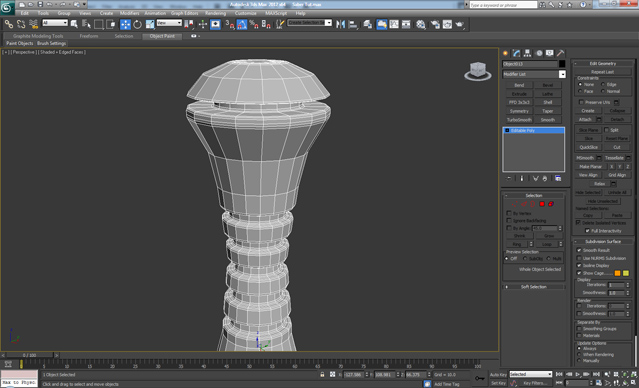Collapse the Edit Geometry rollout
The width and height of the screenshot is (639, 388).
point(603,64)
